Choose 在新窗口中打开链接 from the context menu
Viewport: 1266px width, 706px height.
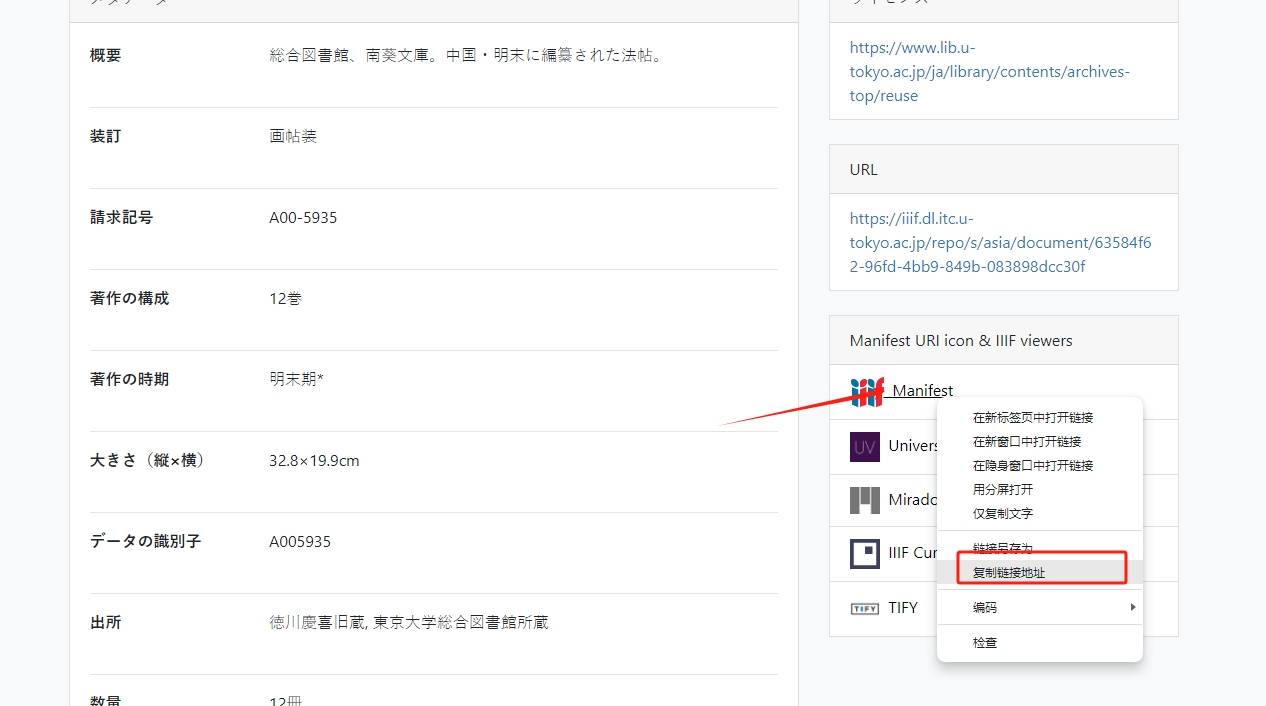[x=1026, y=442]
